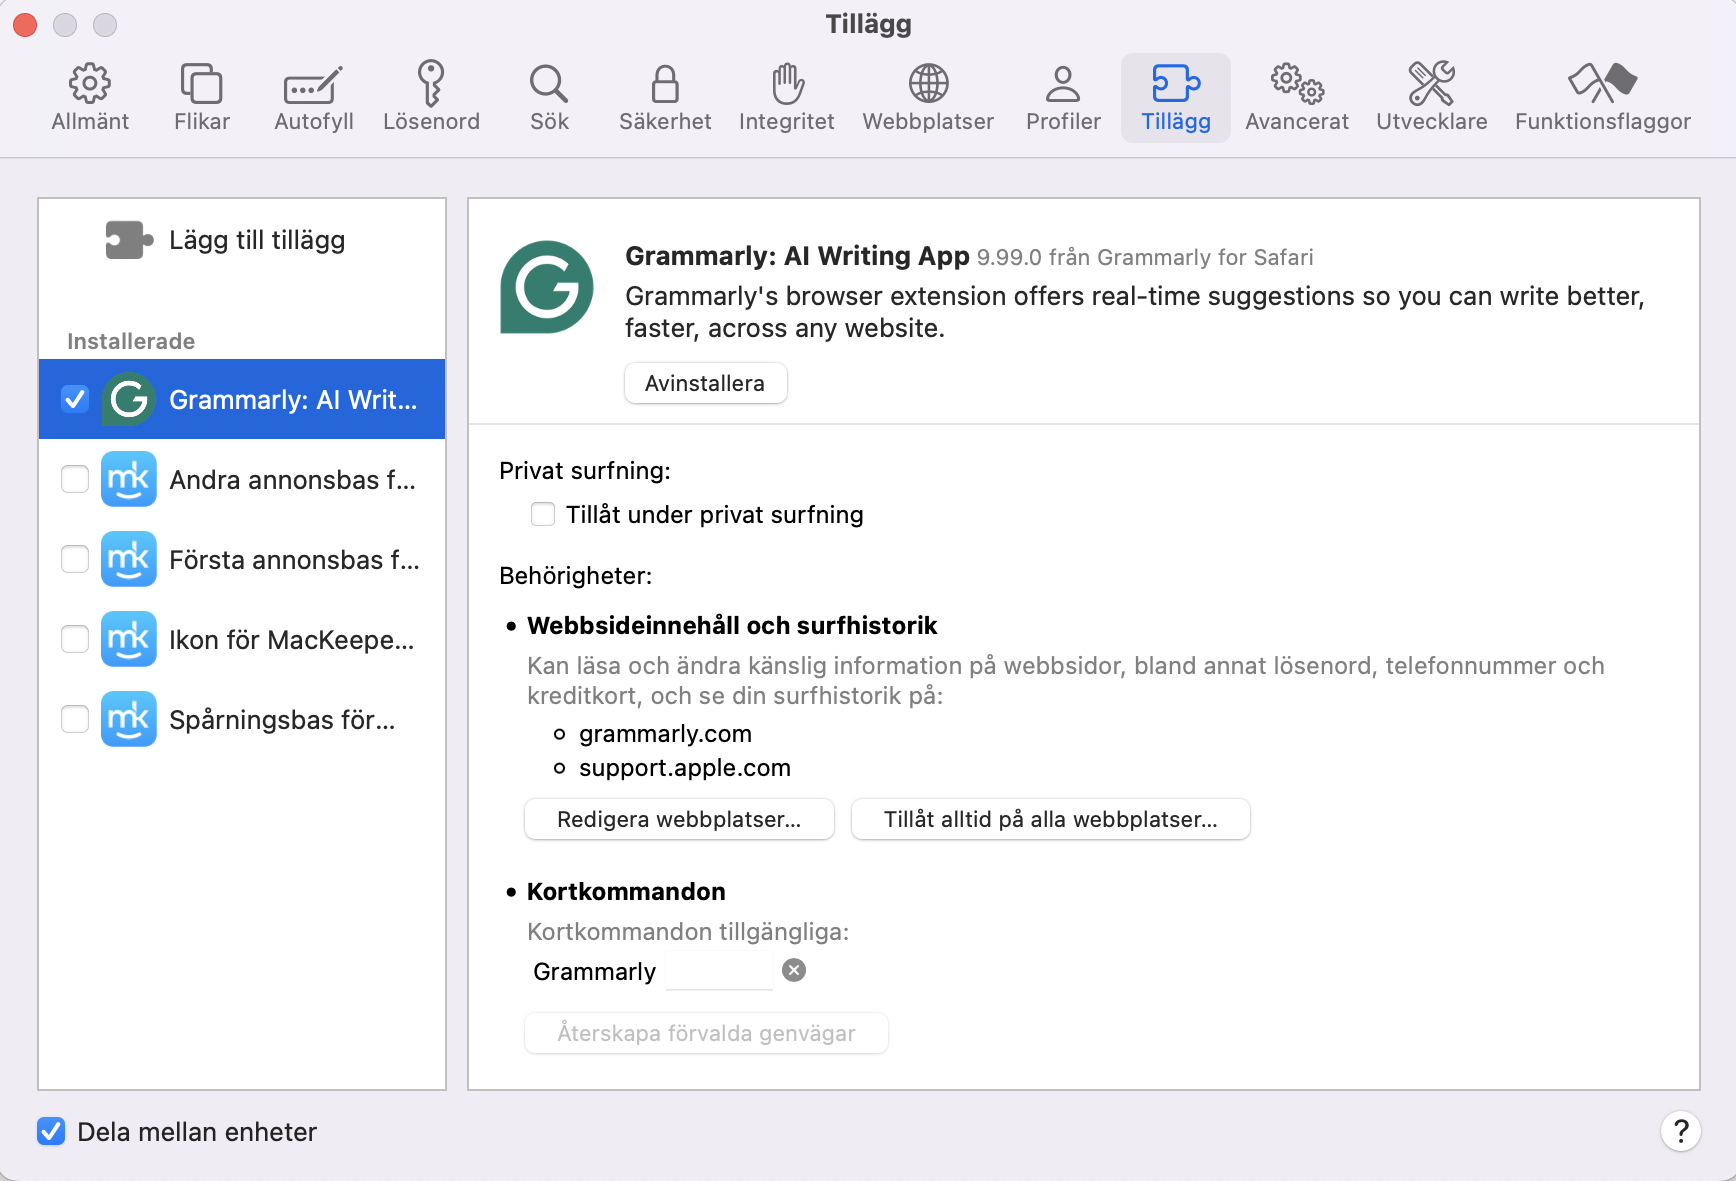Click the Avinstallera button
The height and width of the screenshot is (1181, 1736).
coord(705,383)
